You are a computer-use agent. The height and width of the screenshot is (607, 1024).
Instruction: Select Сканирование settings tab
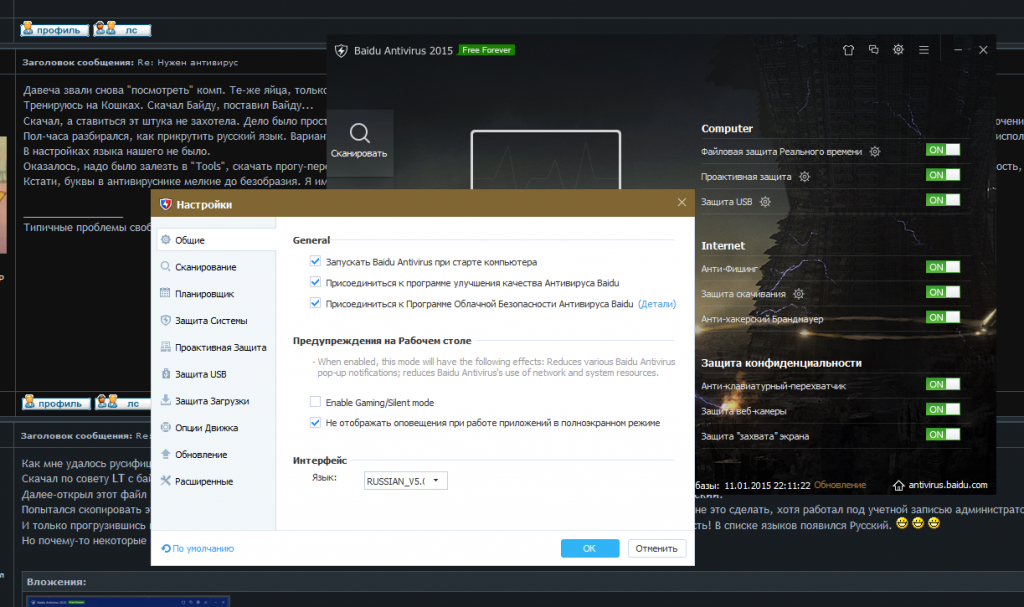click(216, 267)
